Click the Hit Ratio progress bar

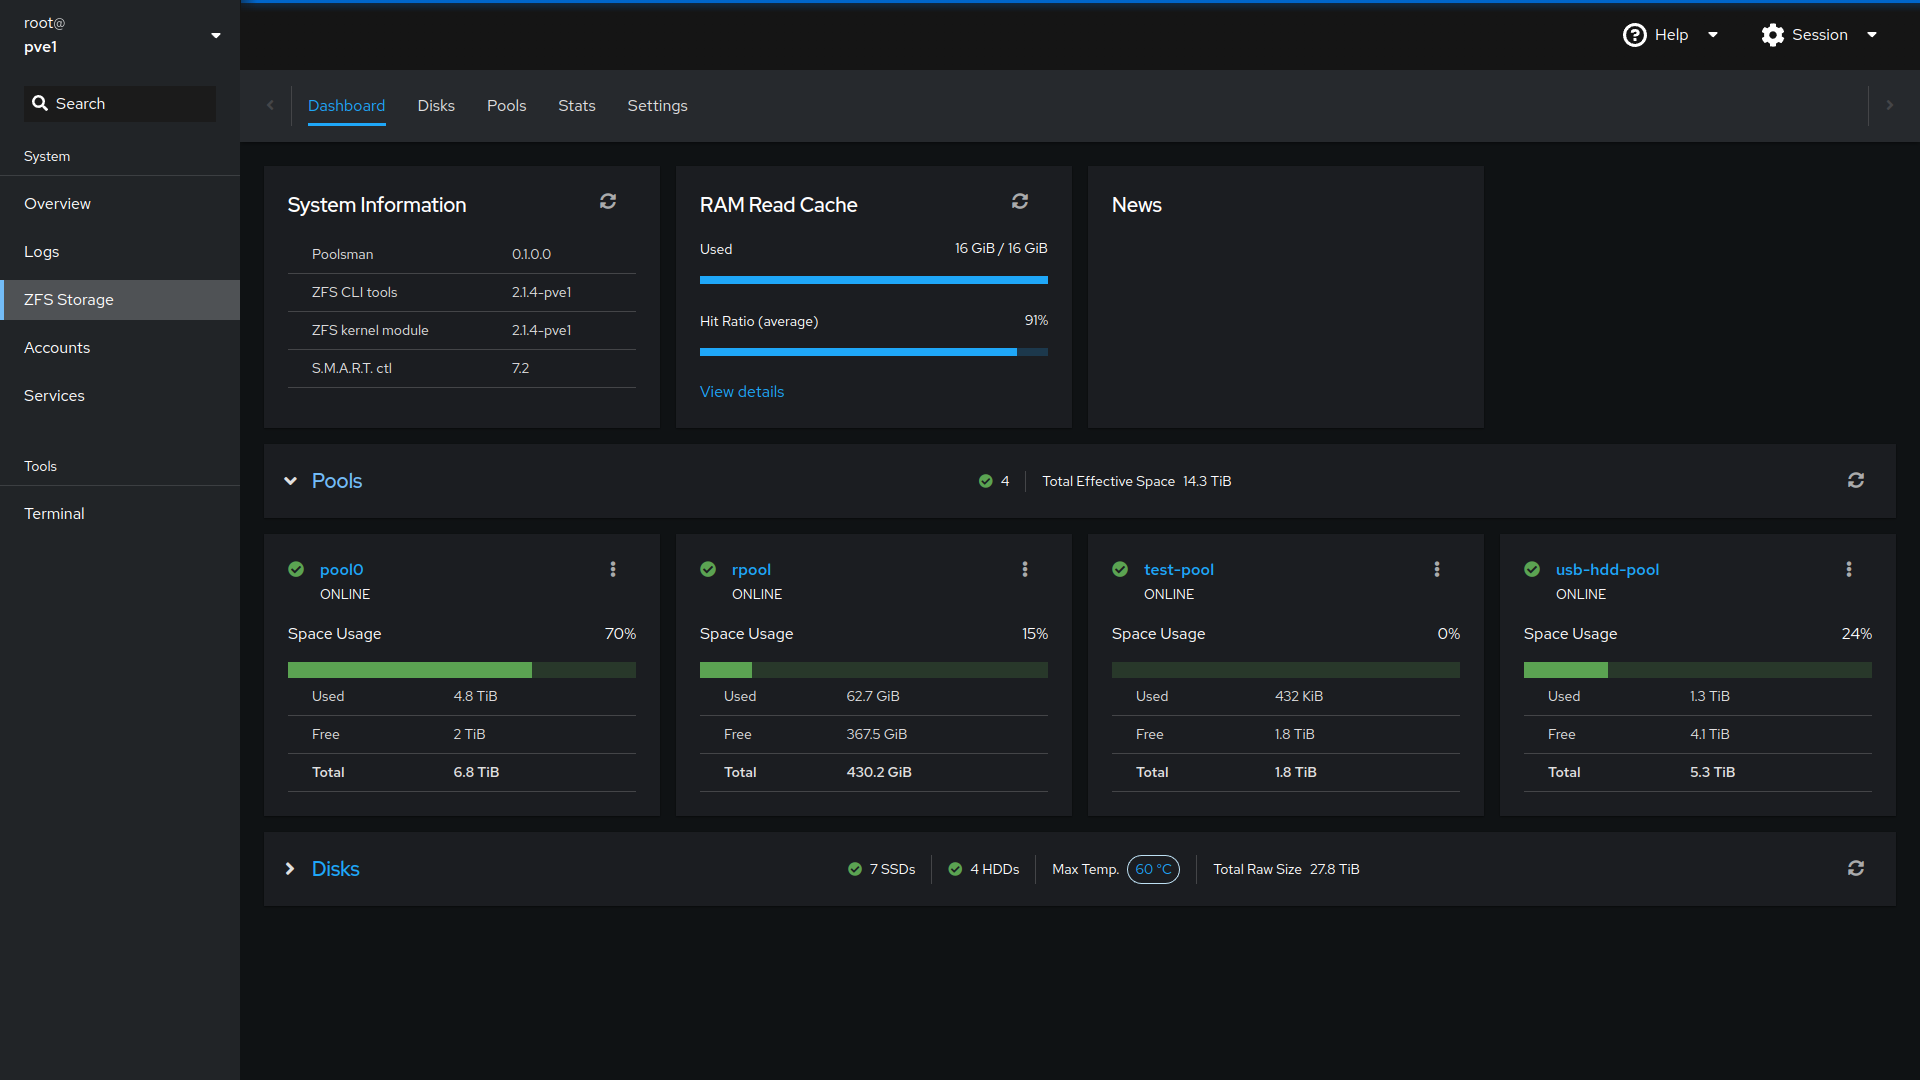[874, 352]
